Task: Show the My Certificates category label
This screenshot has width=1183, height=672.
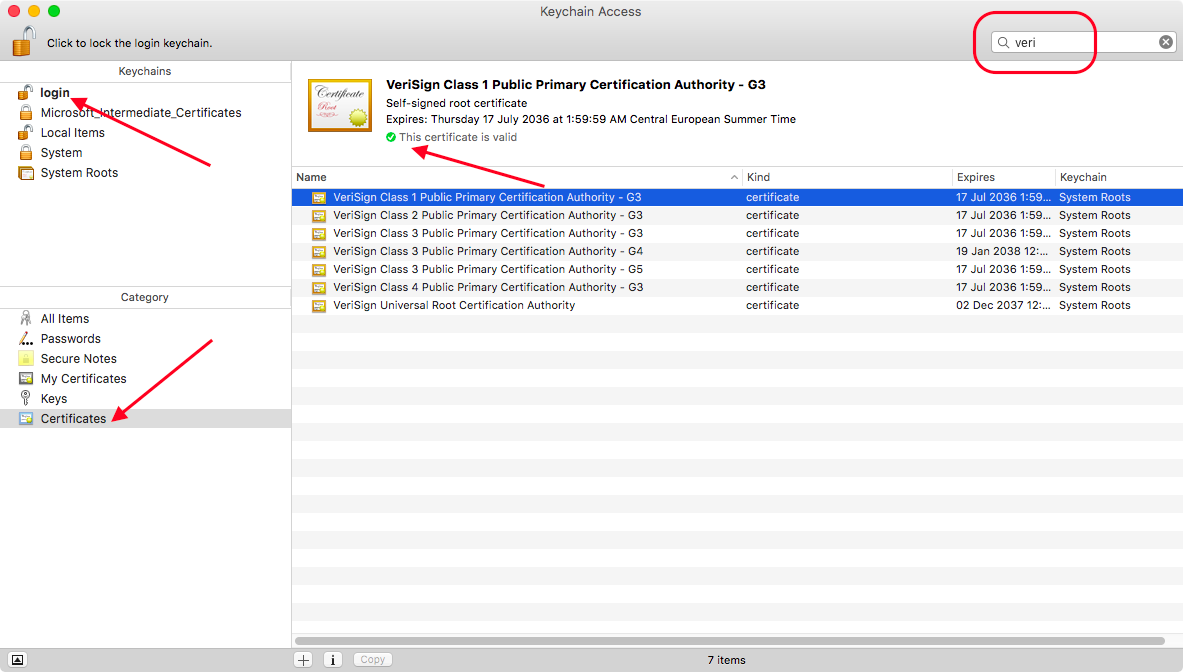Action: click(84, 379)
